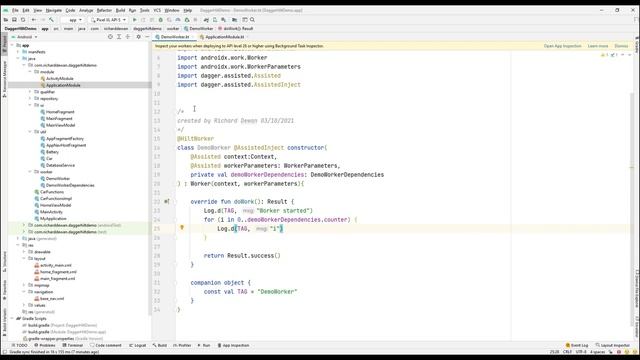Image resolution: width=640 pixels, height=360 pixels.
Task: Click the Sync/Reload toolbar icon
Action: tap(23, 20)
